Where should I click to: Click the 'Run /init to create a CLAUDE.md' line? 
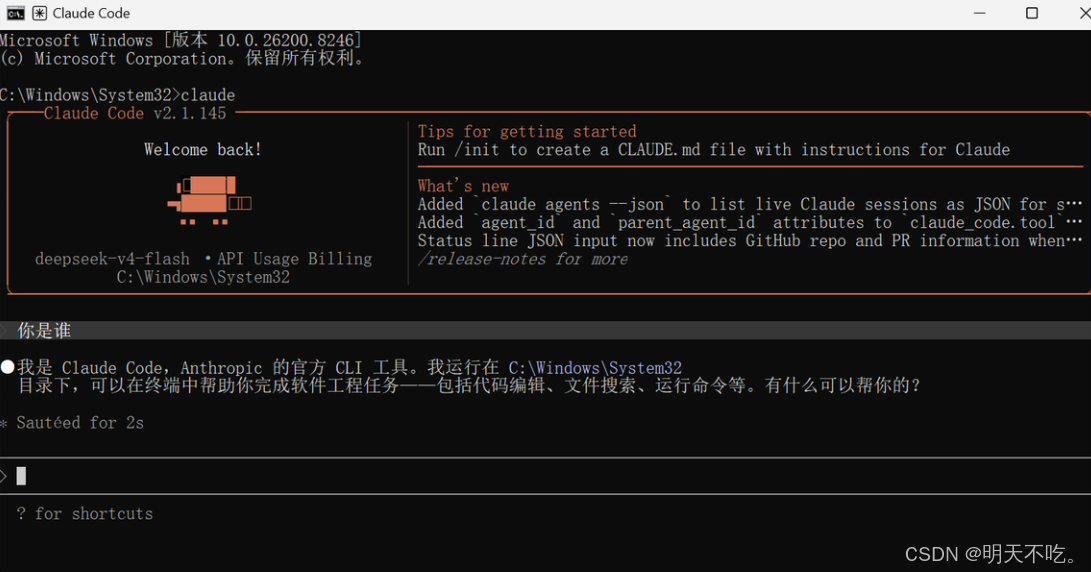(x=713, y=150)
